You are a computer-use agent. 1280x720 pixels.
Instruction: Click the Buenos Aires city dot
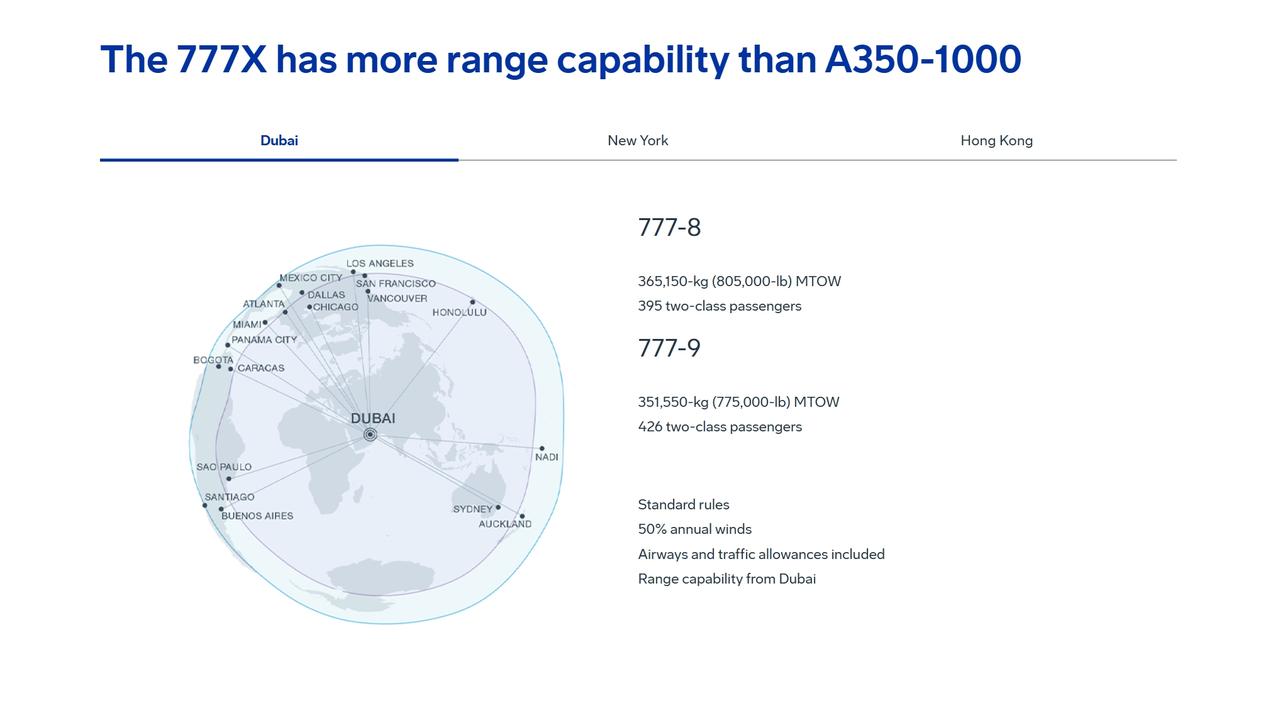tap(221, 509)
